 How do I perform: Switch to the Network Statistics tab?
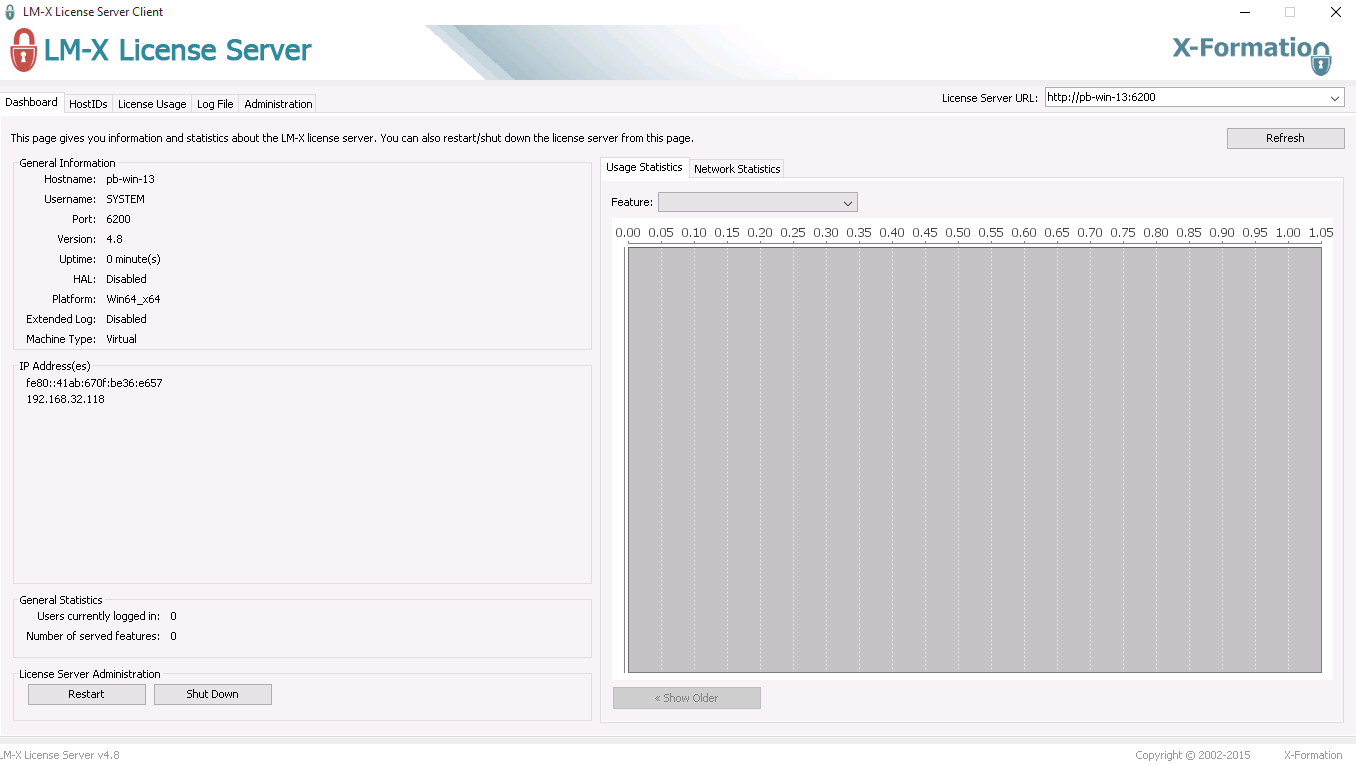coord(737,169)
